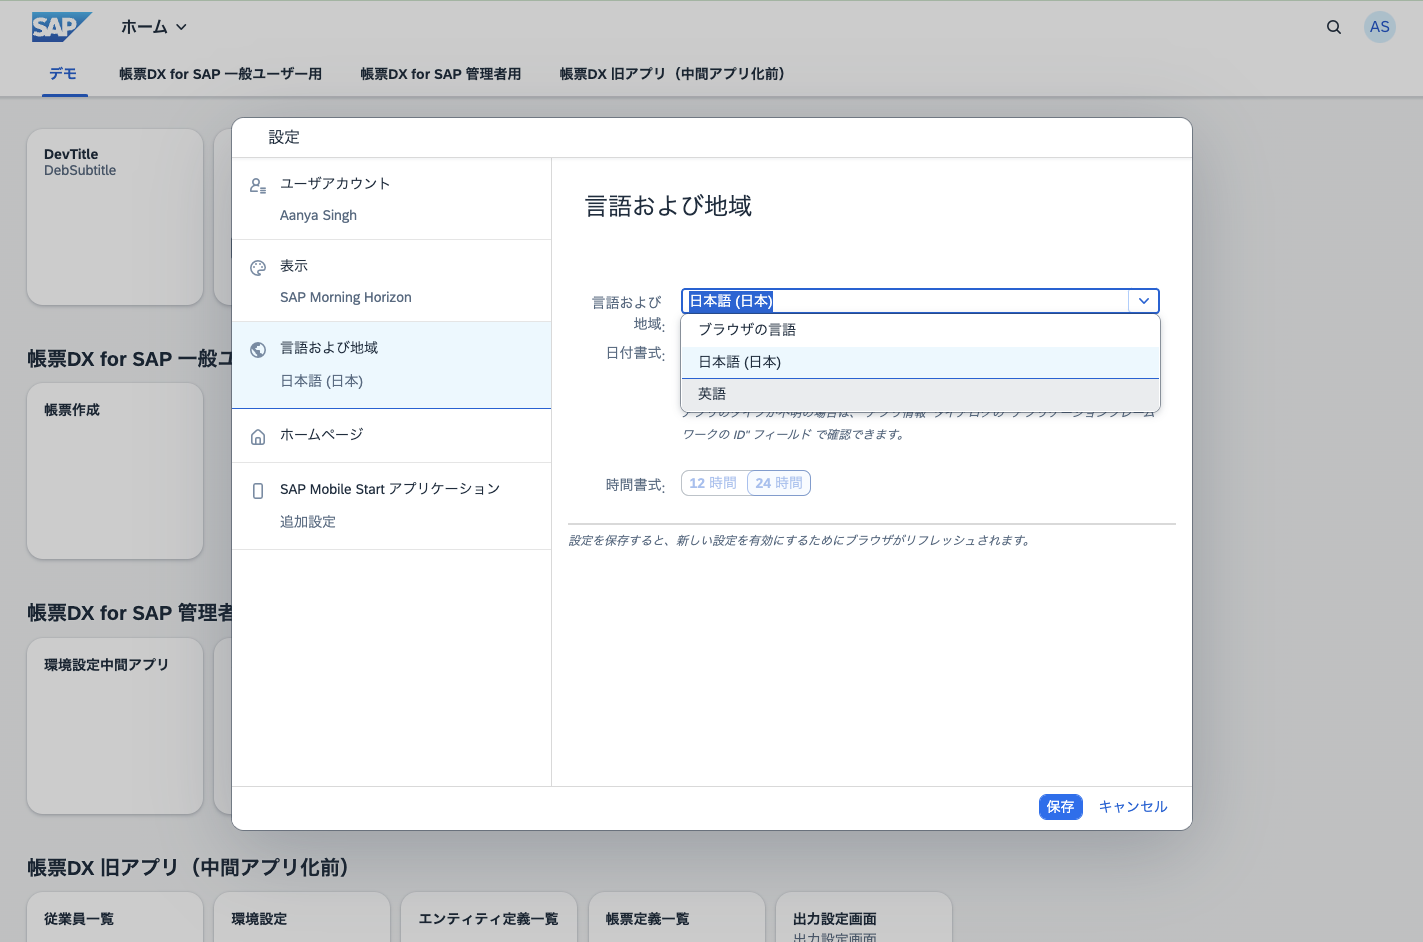Open the AS user avatar menu
Viewport: 1423px width, 942px height.
[x=1380, y=27]
